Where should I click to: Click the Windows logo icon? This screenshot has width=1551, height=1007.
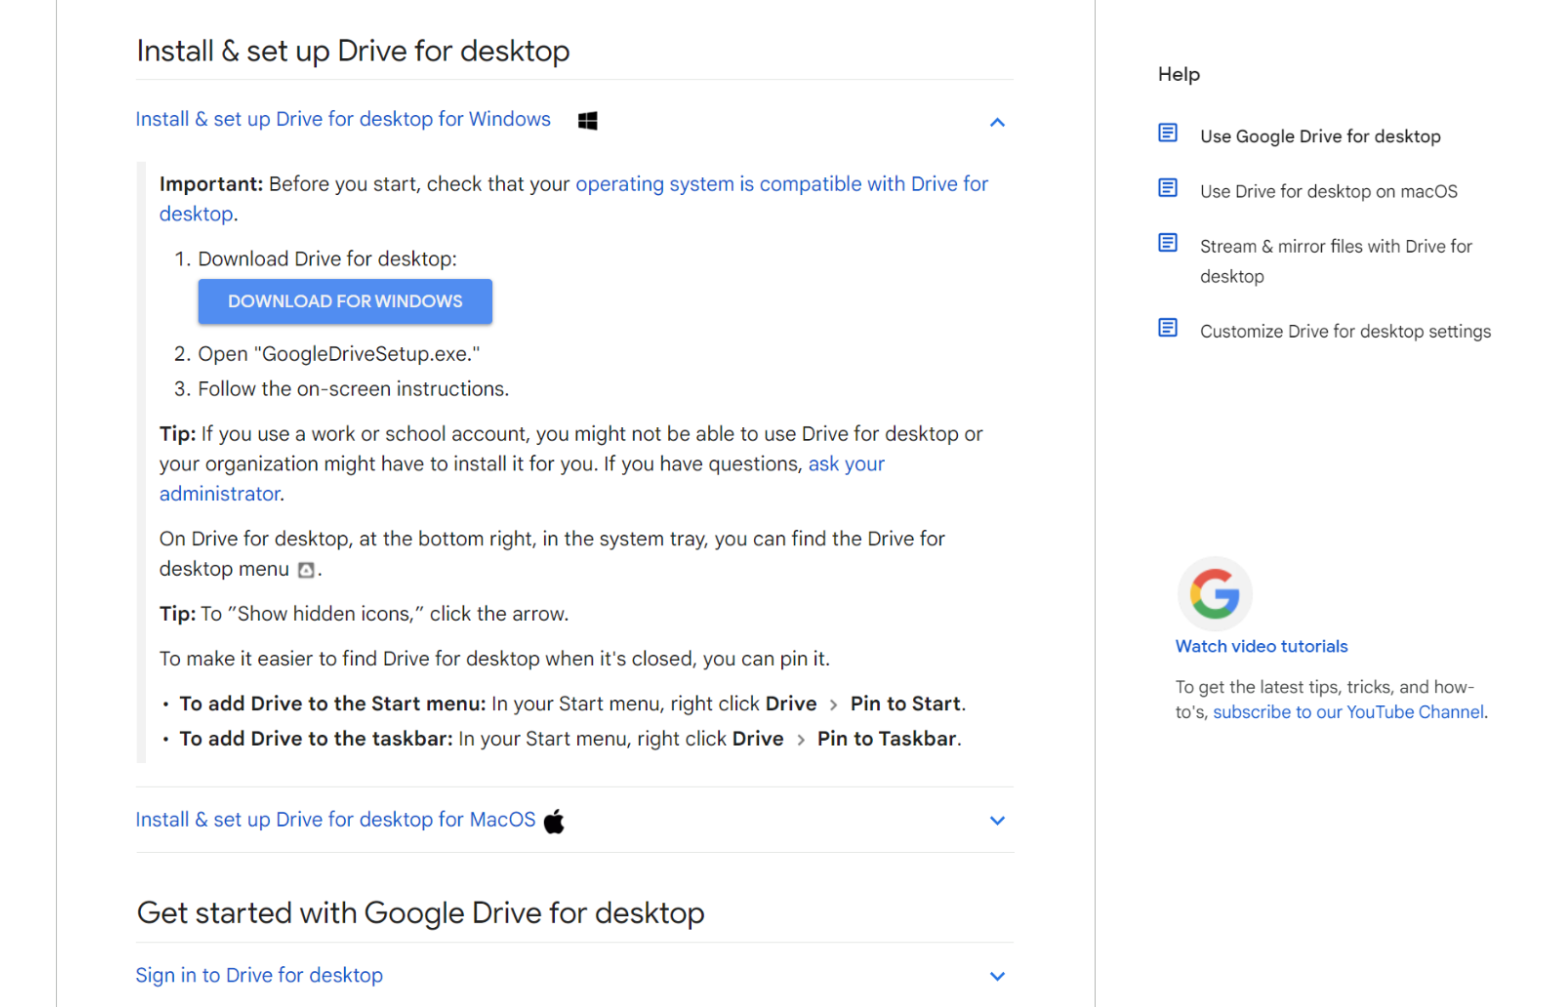pos(587,121)
